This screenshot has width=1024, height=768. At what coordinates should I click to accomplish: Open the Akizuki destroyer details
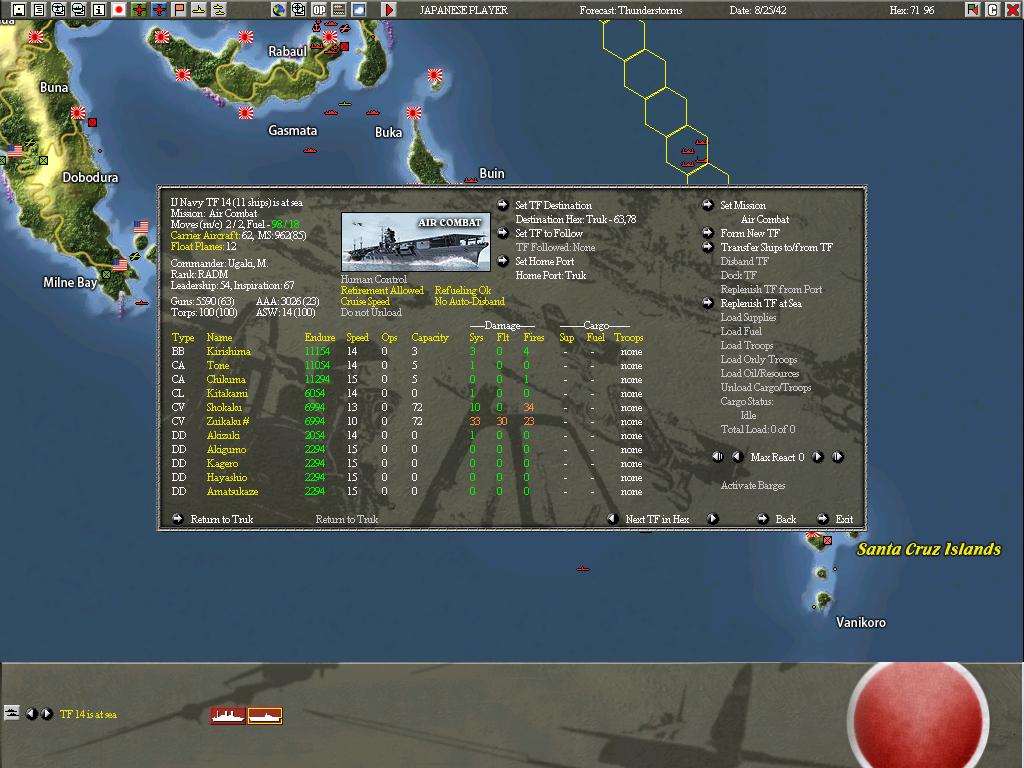point(223,436)
